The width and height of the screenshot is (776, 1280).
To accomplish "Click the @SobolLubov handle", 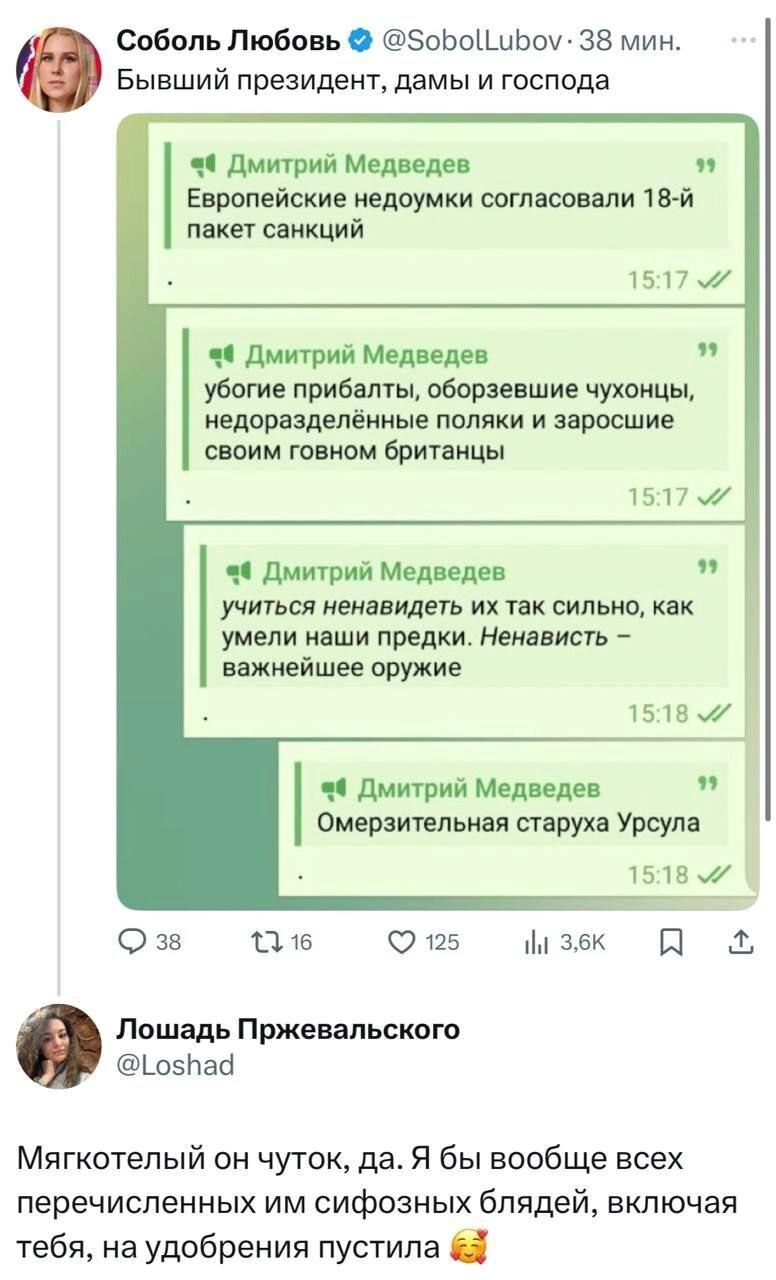I will 464,42.
